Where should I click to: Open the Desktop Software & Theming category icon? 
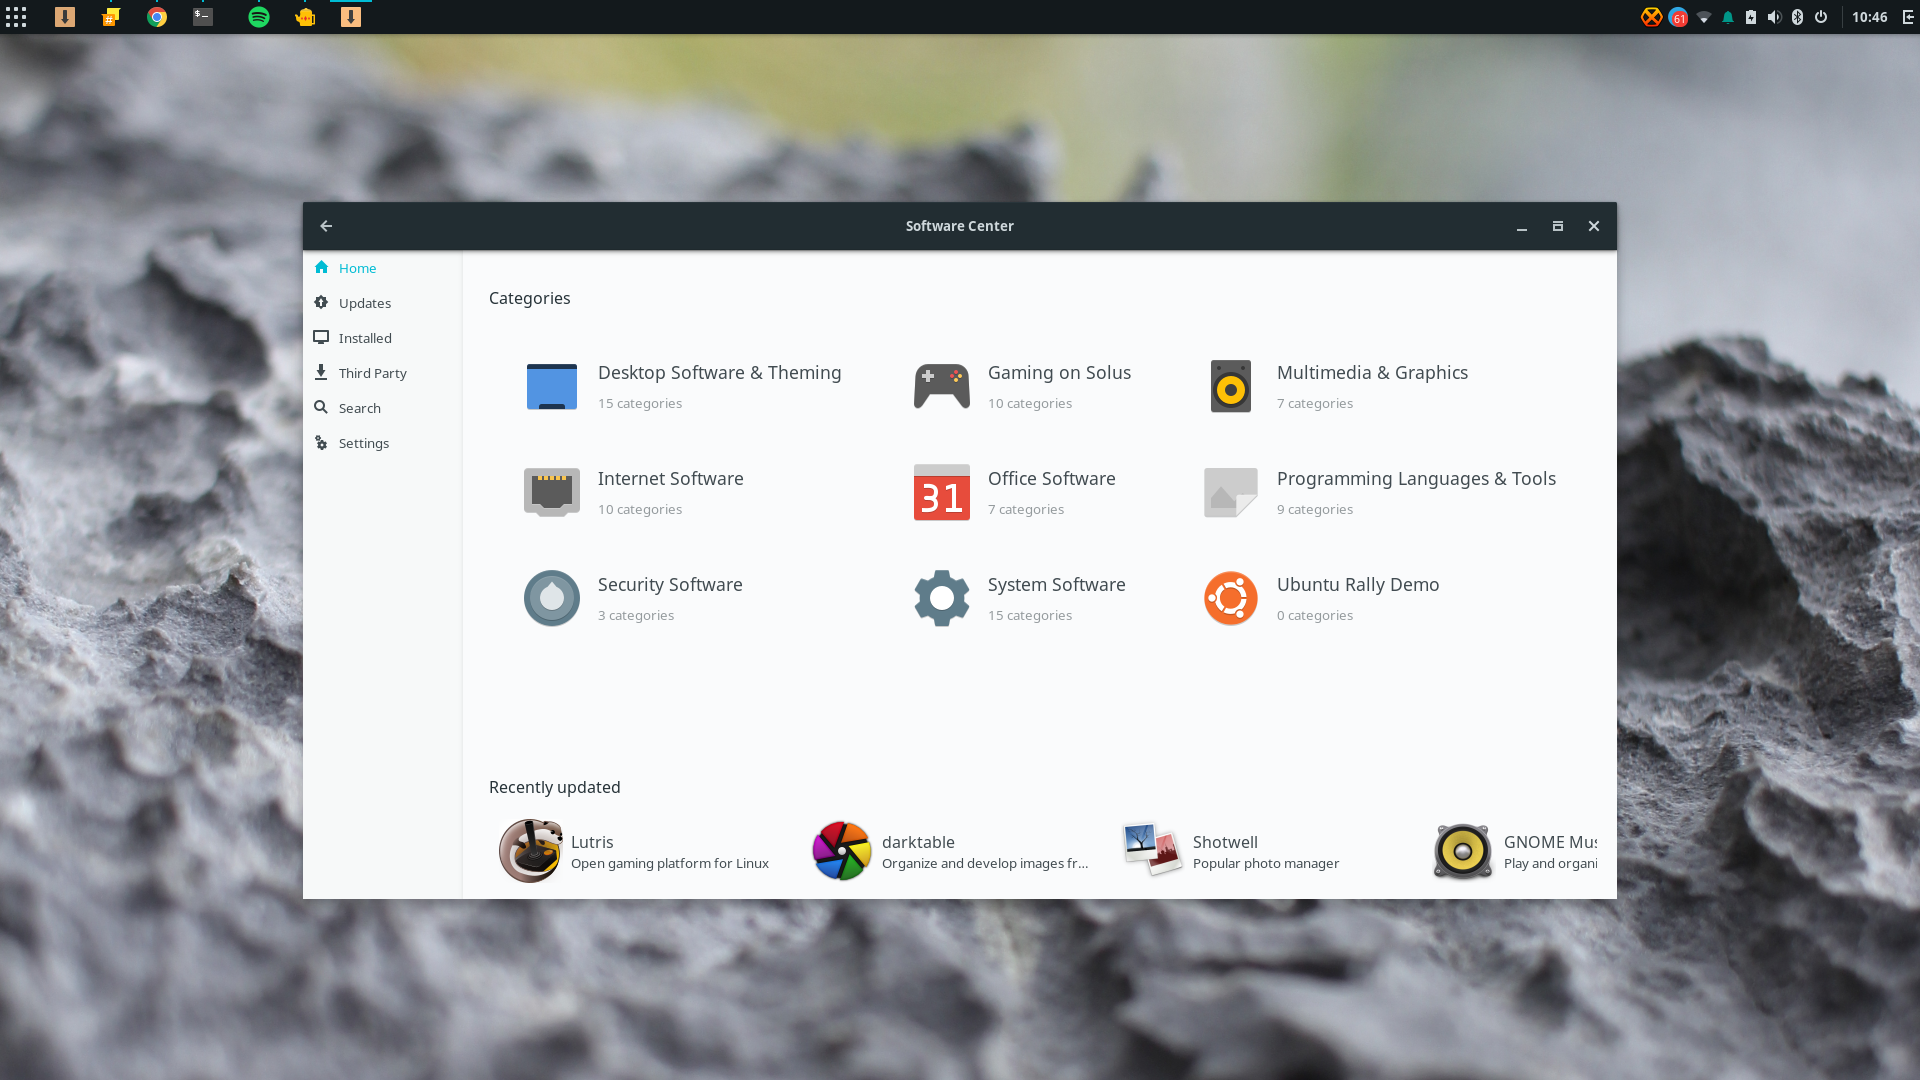pyautogui.click(x=552, y=387)
